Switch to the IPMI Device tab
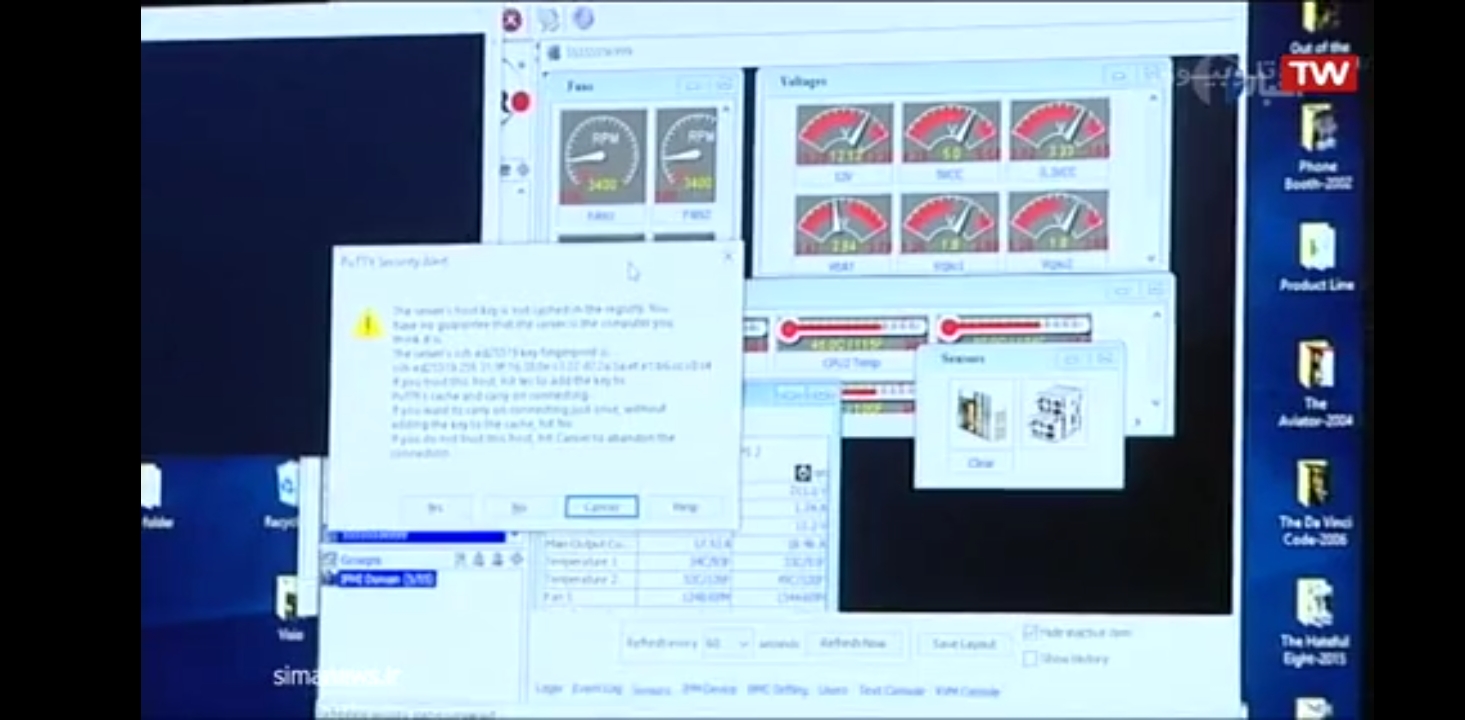Viewport: 1465px width, 720px height. (x=709, y=690)
